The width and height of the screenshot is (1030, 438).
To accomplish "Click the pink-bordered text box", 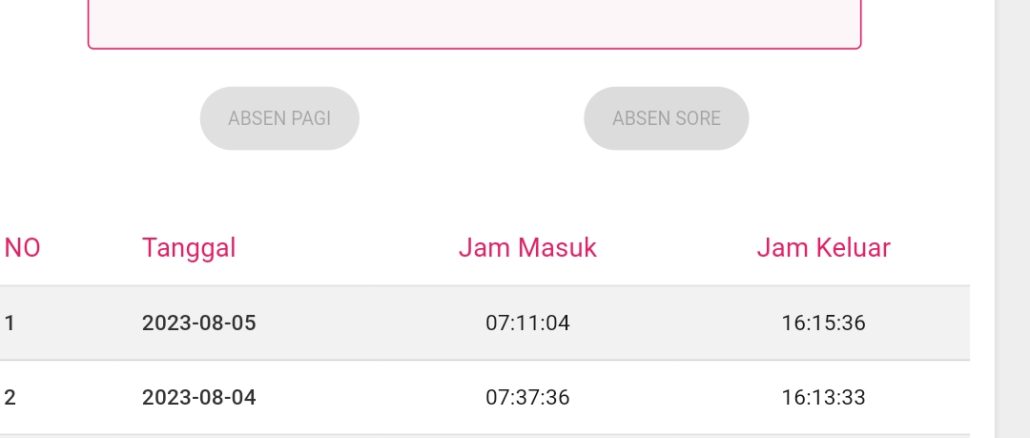I will click(474, 22).
